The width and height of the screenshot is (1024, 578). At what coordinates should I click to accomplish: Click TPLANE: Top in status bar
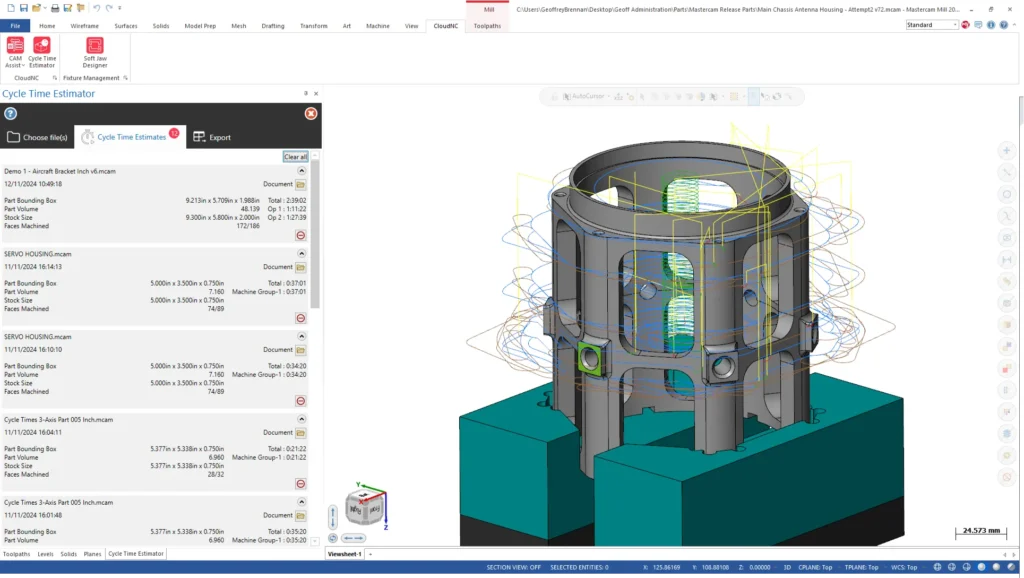tap(861, 568)
